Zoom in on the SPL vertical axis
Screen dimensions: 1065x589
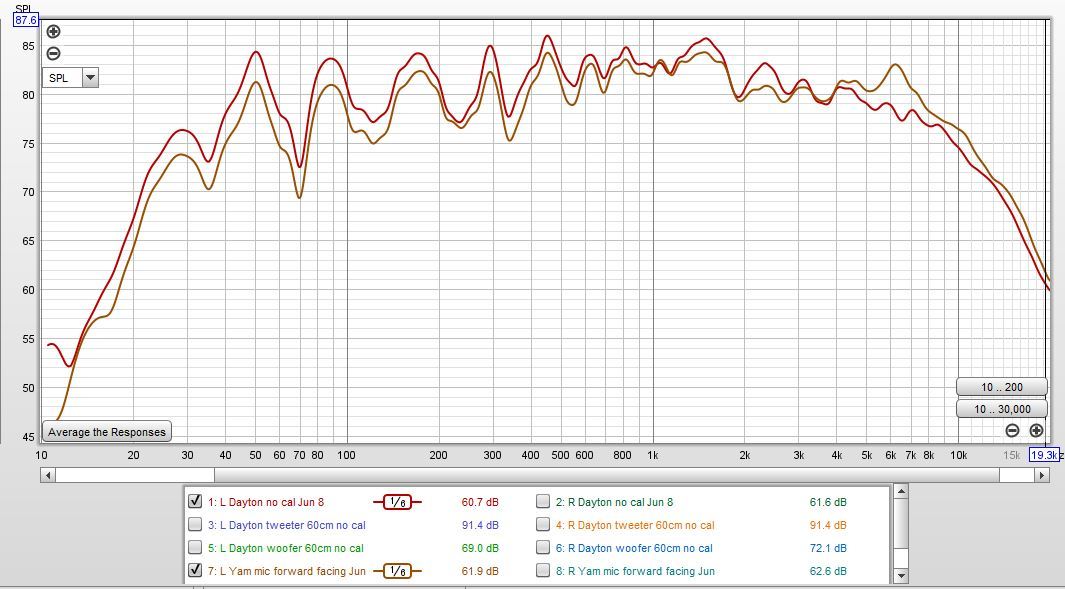[x=54, y=32]
